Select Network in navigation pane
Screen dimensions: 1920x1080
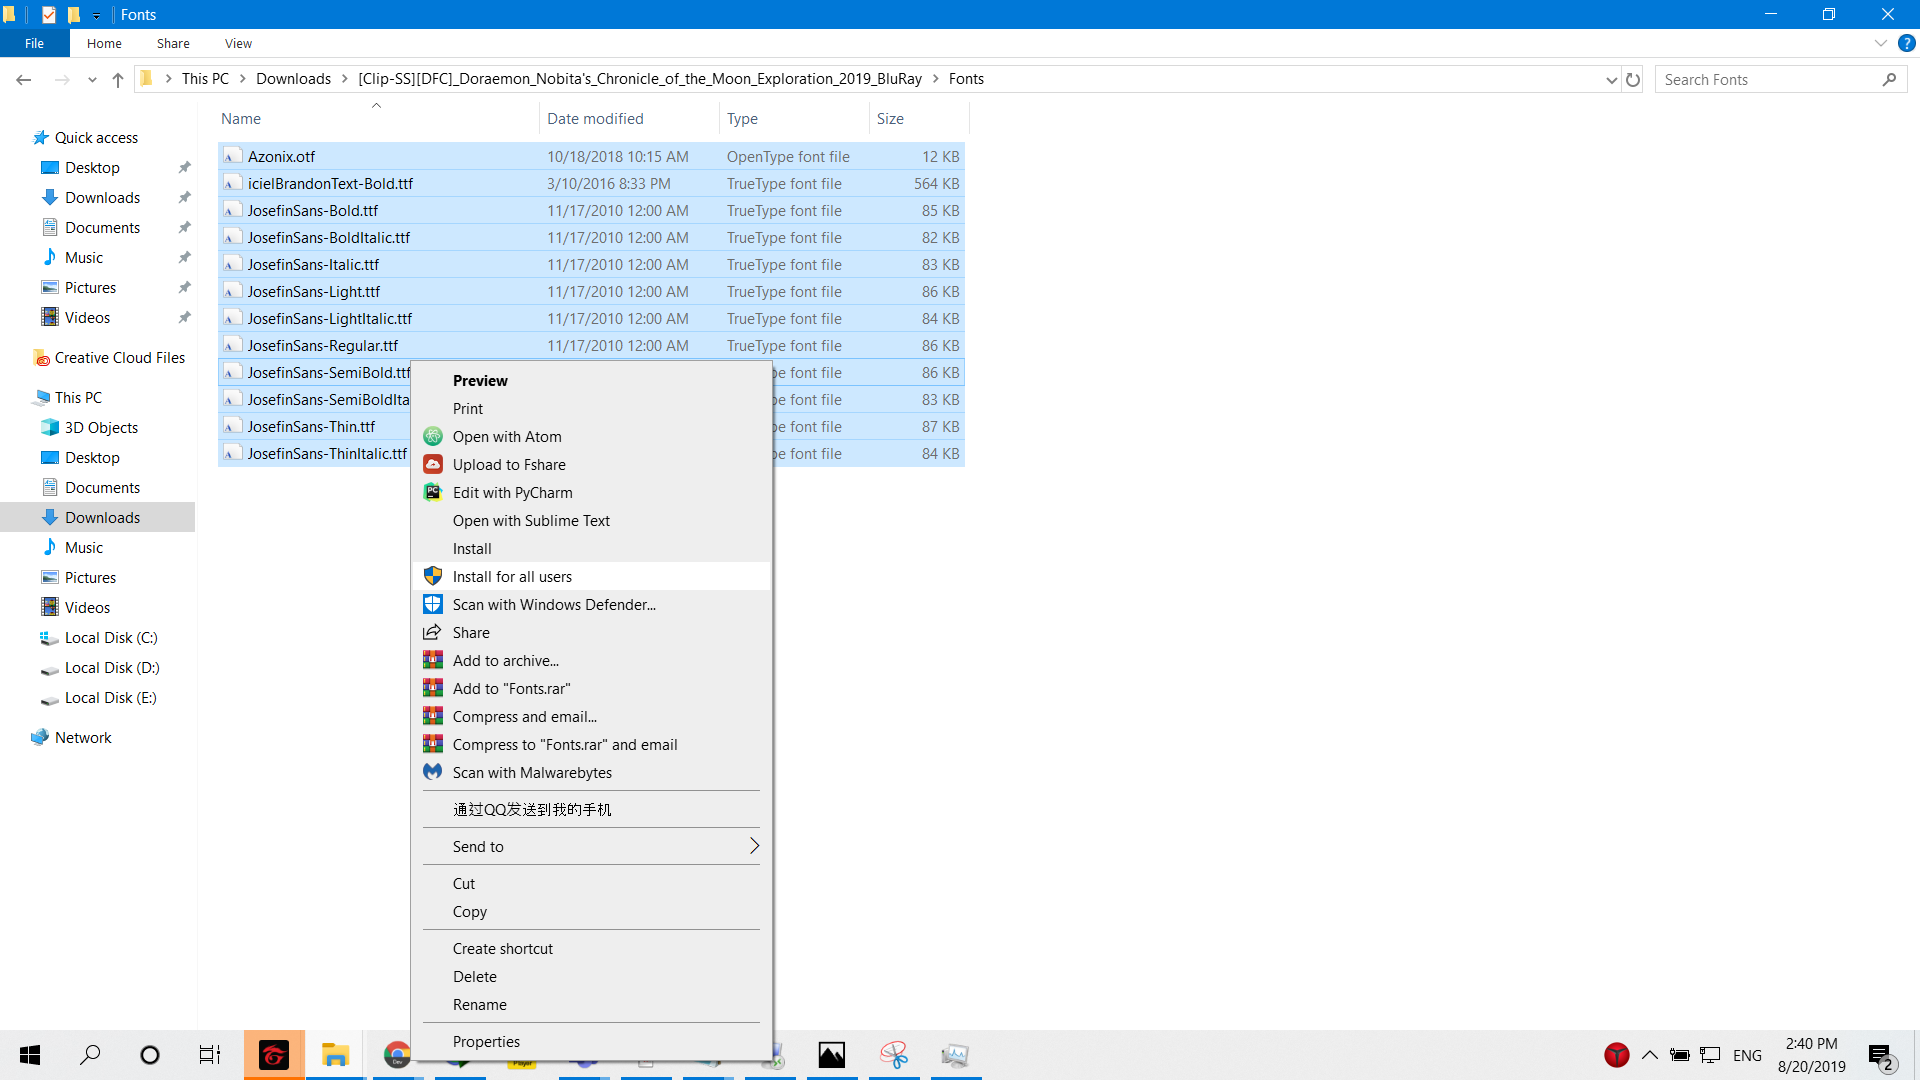(x=83, y=738)
